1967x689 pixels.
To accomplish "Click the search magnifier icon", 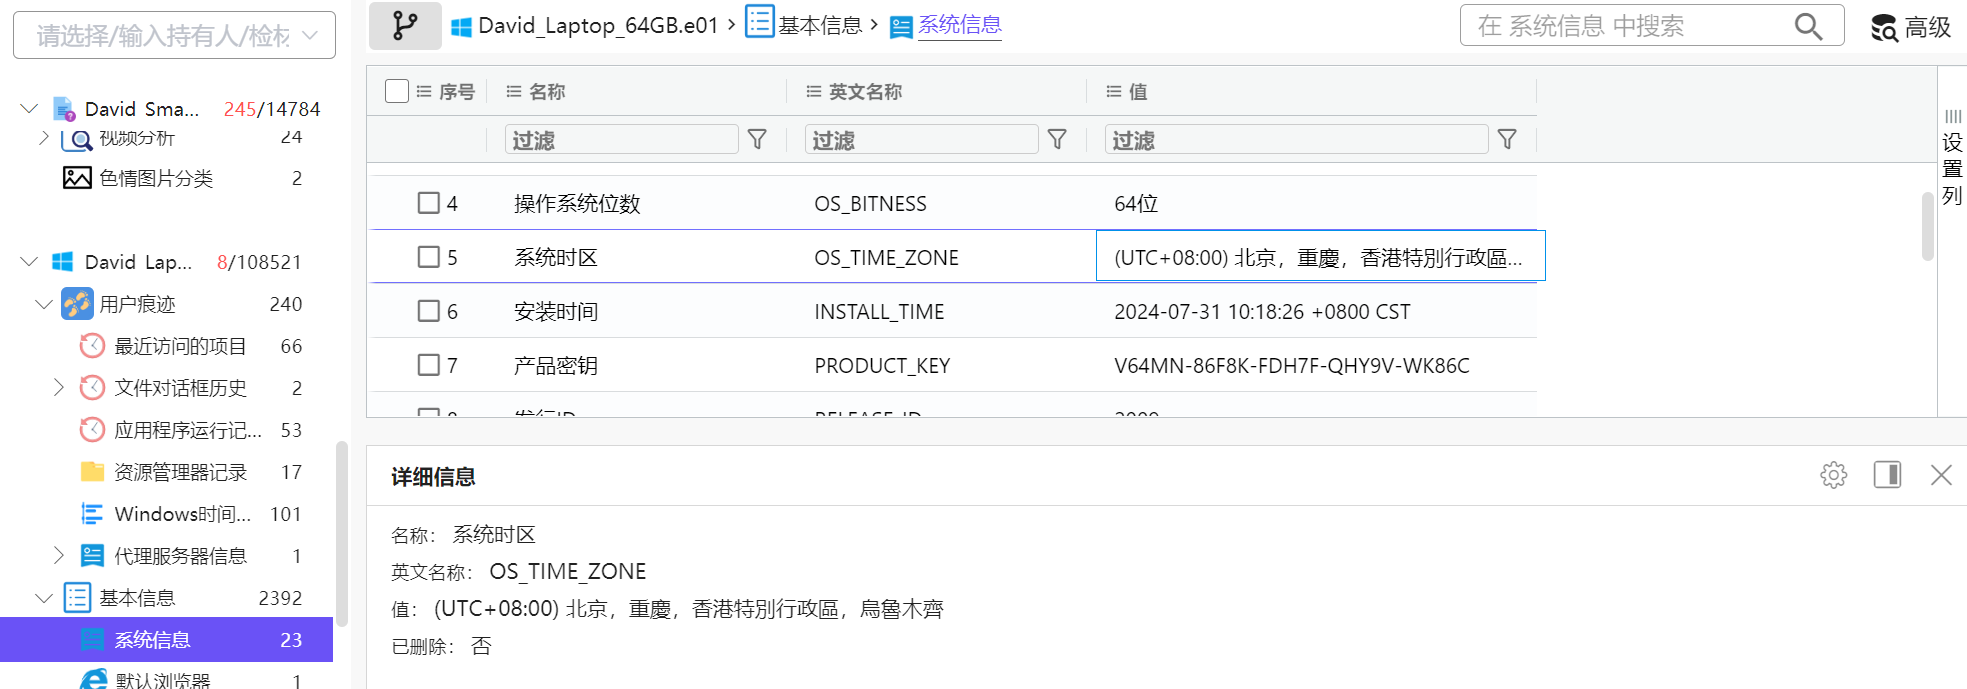I will (x=1808, y=26).
